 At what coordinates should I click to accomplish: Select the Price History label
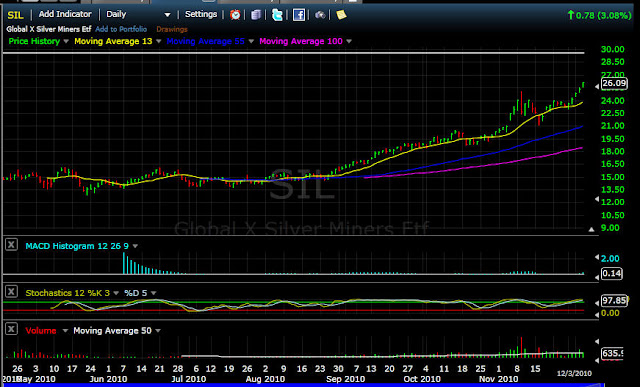coord(34,41)
